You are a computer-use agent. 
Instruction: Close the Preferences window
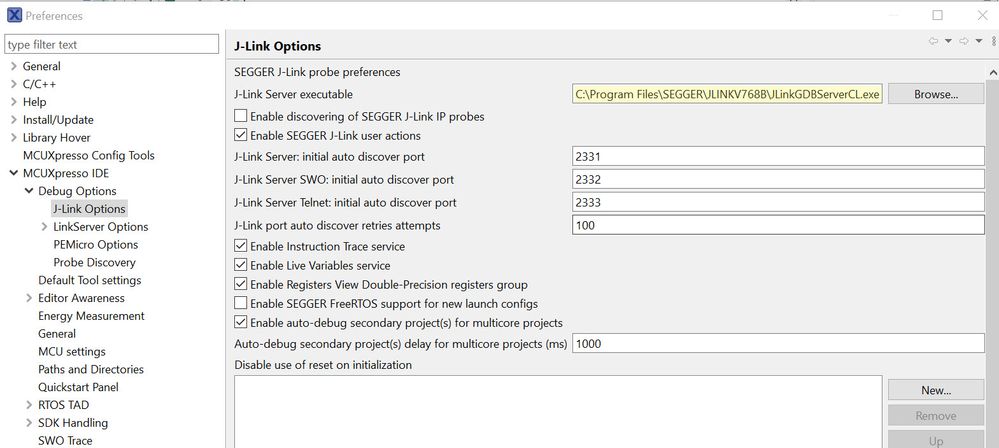point(979,15)
